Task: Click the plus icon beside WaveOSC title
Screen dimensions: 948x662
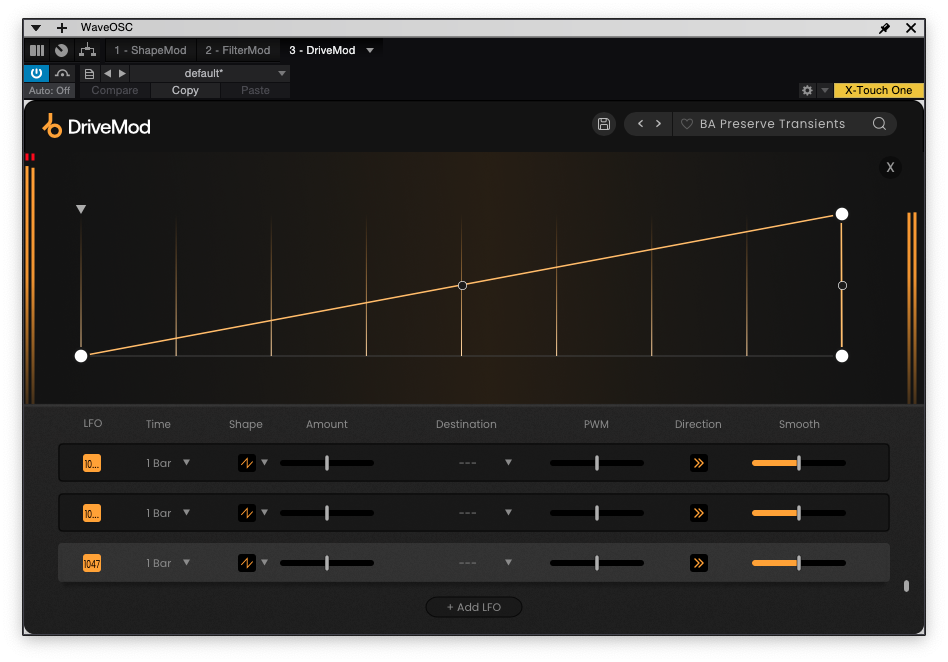Action: 62,28
